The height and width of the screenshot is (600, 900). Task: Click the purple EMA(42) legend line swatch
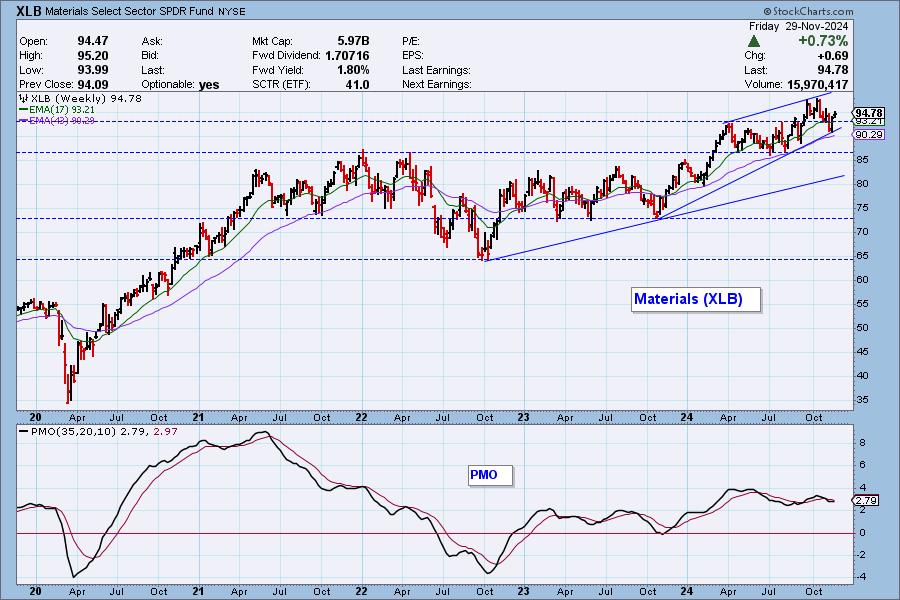[24, 121]
